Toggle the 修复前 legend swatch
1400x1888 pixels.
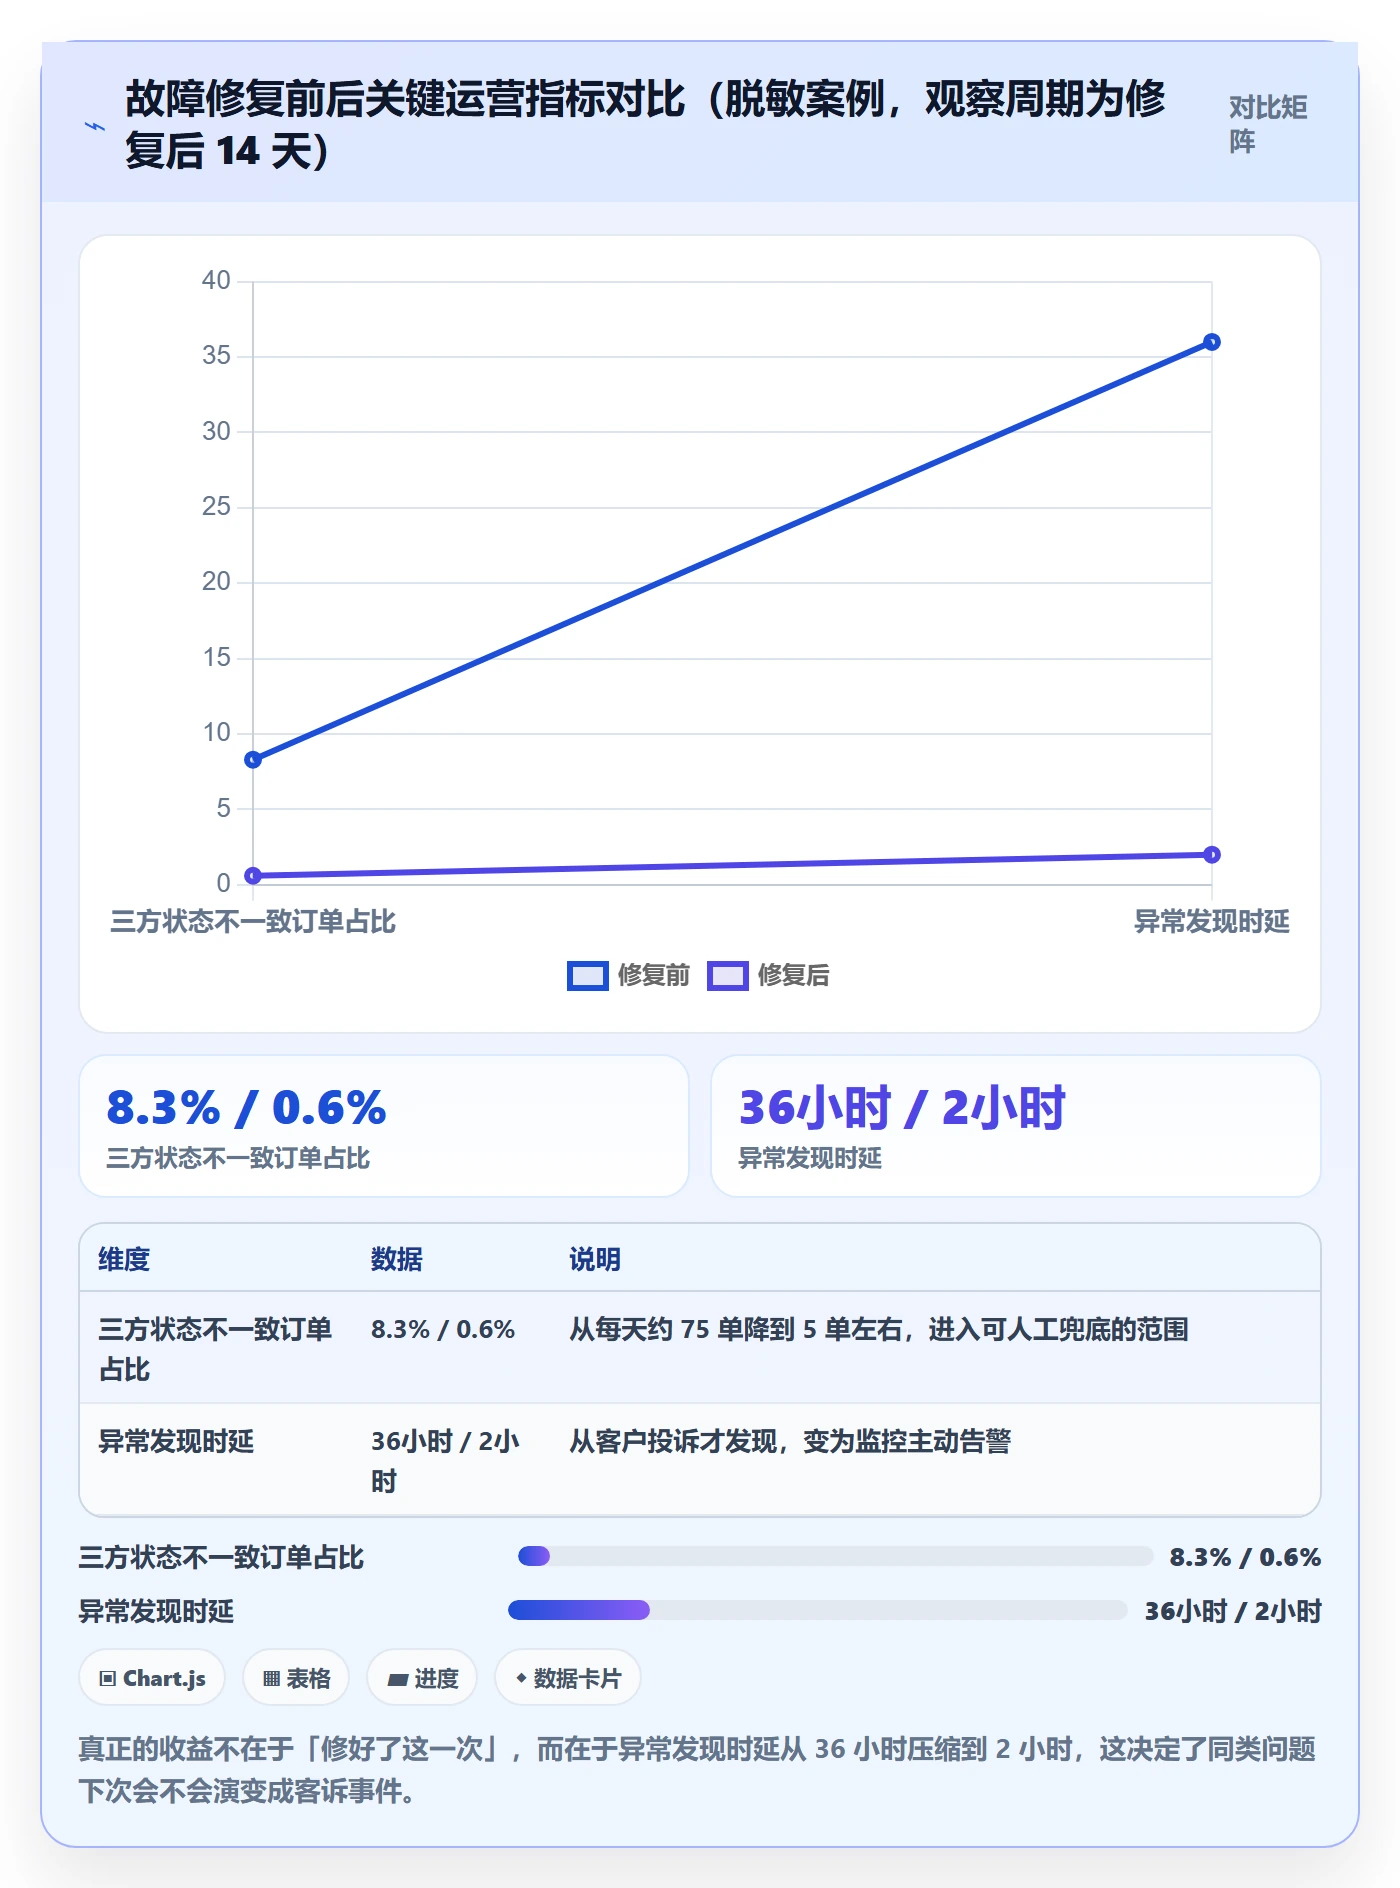[587, 975]
